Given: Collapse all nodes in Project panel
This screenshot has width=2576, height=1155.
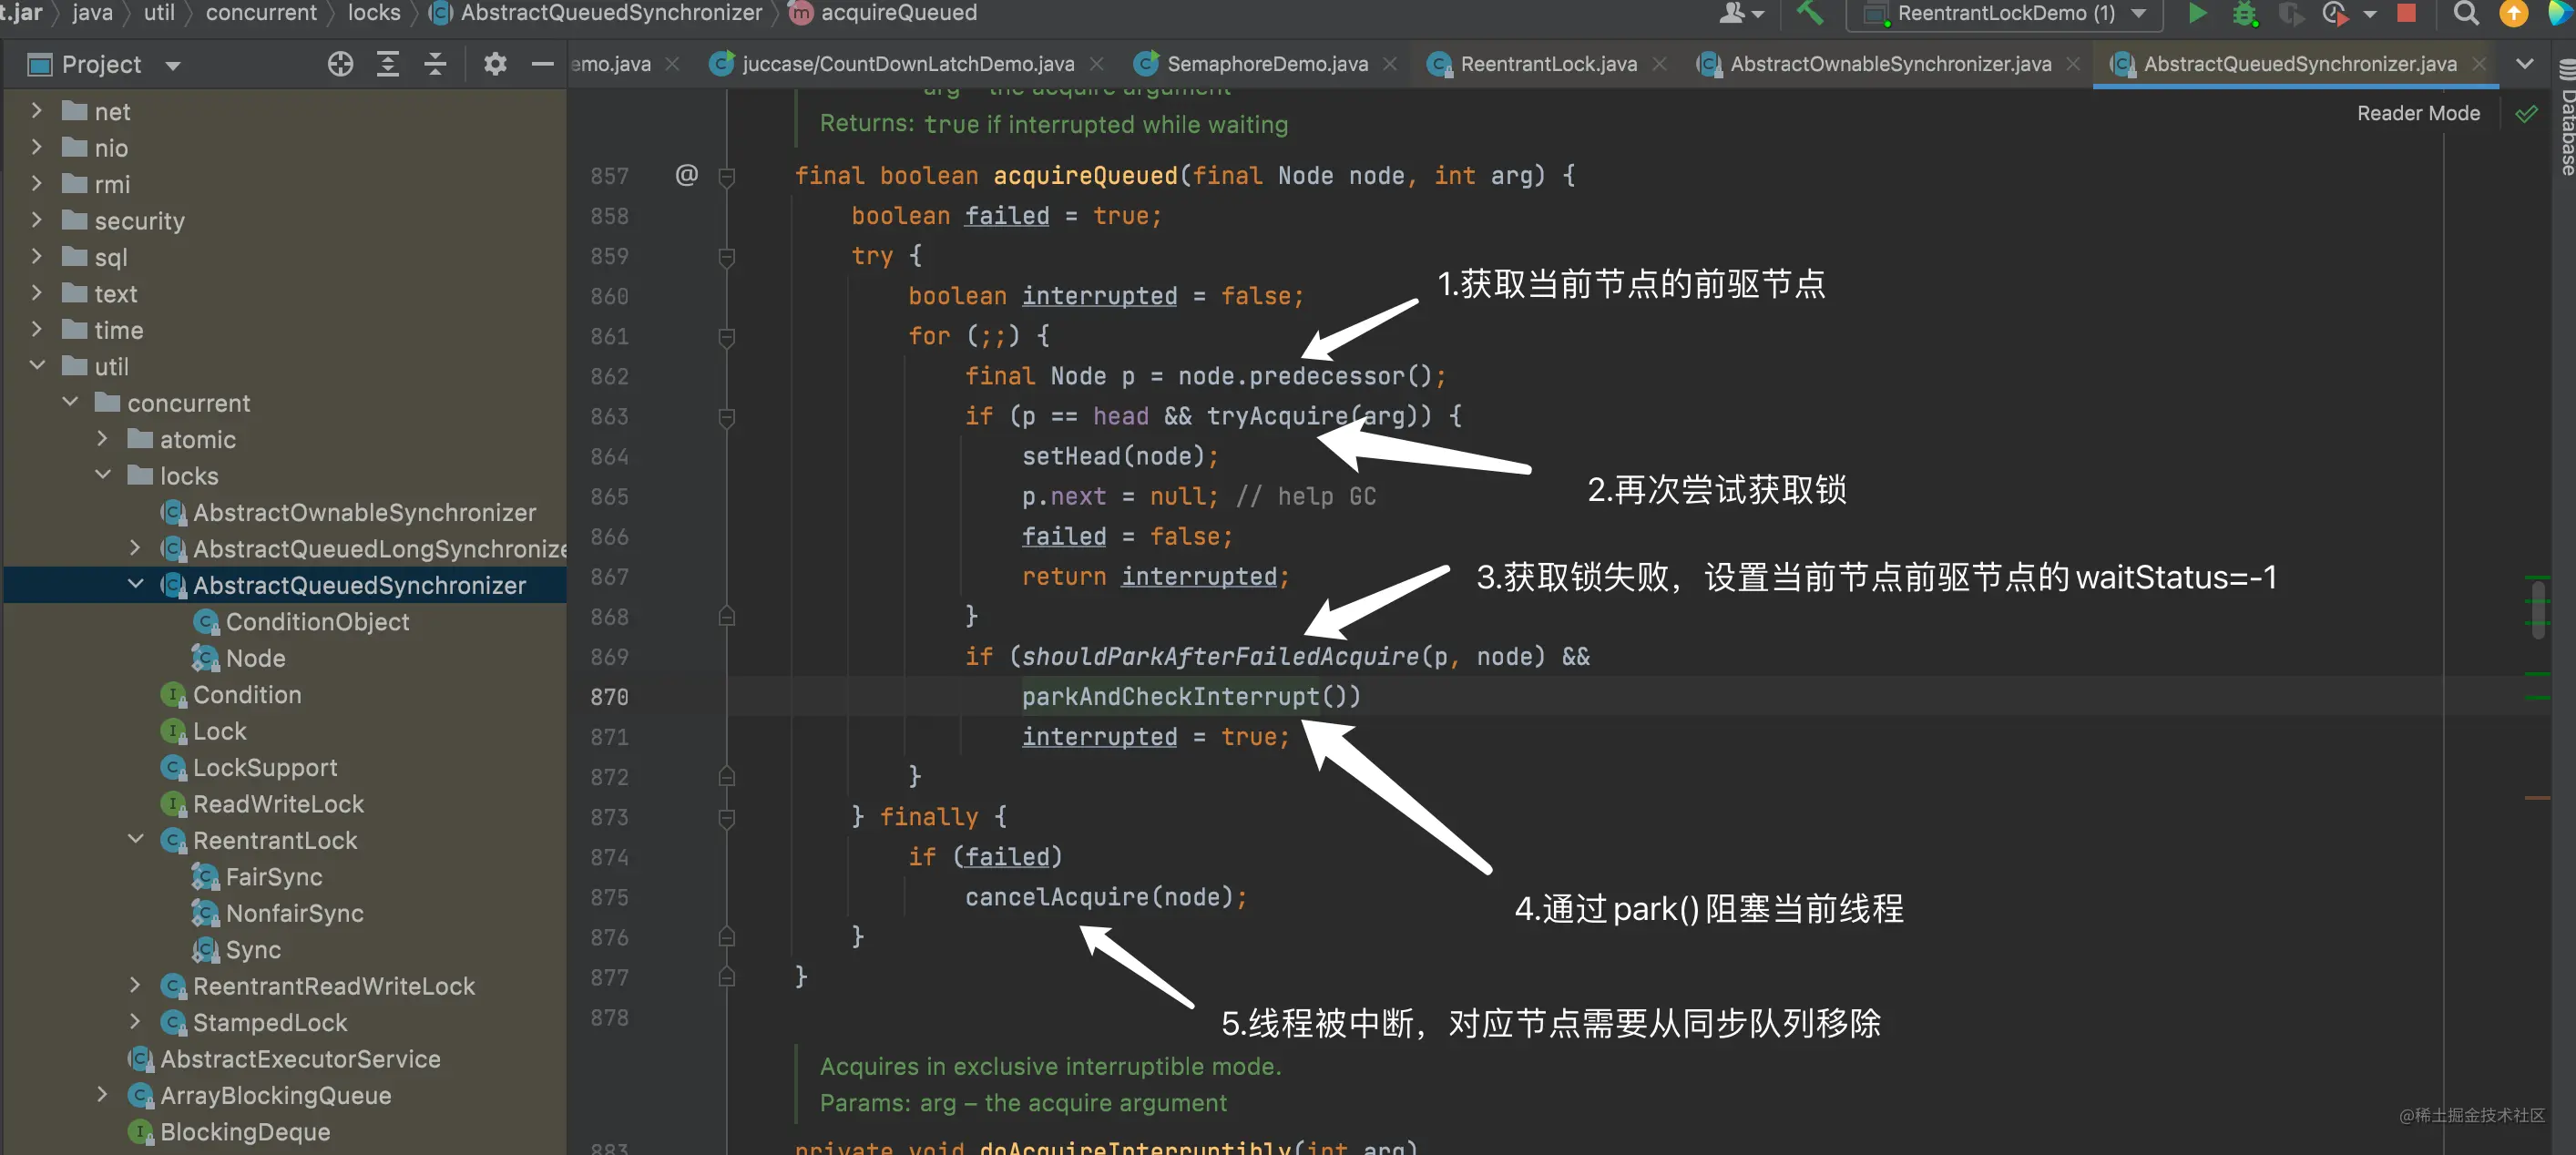Looking at the screenshot, I should coord(435,64).
